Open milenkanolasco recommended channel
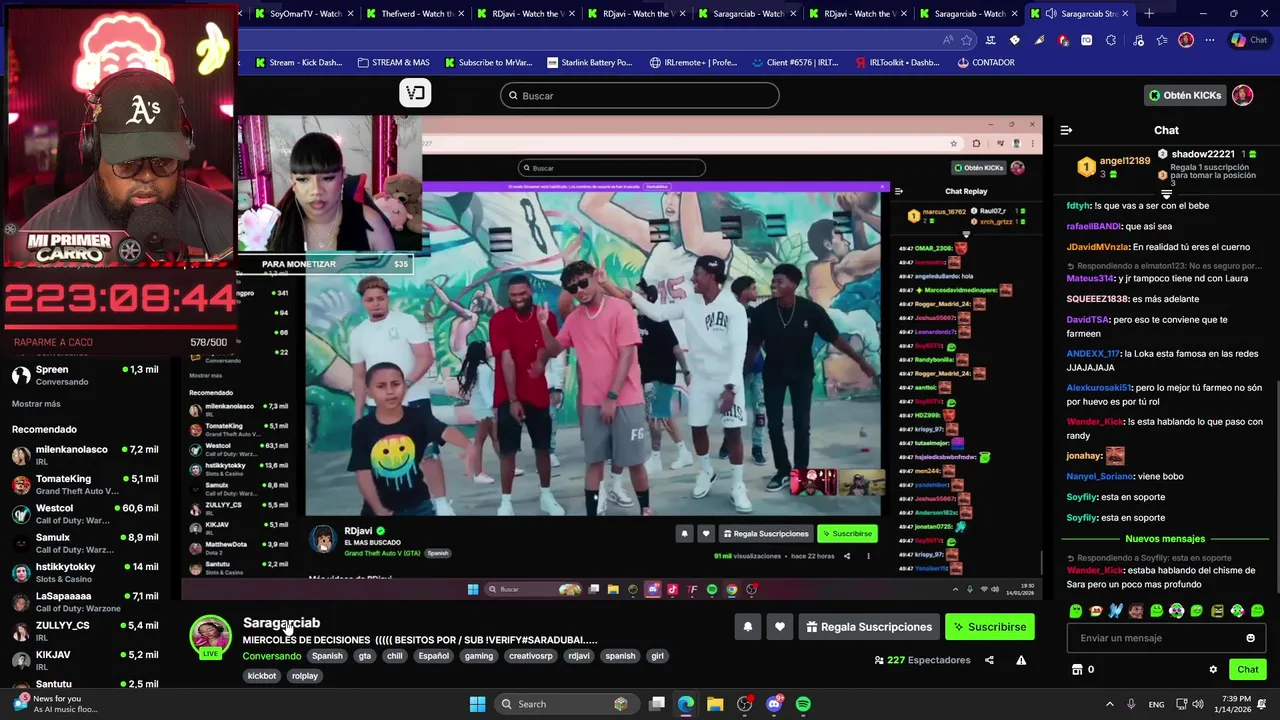The width and height of the screenshot is (1280, 720). pos(84,455)
